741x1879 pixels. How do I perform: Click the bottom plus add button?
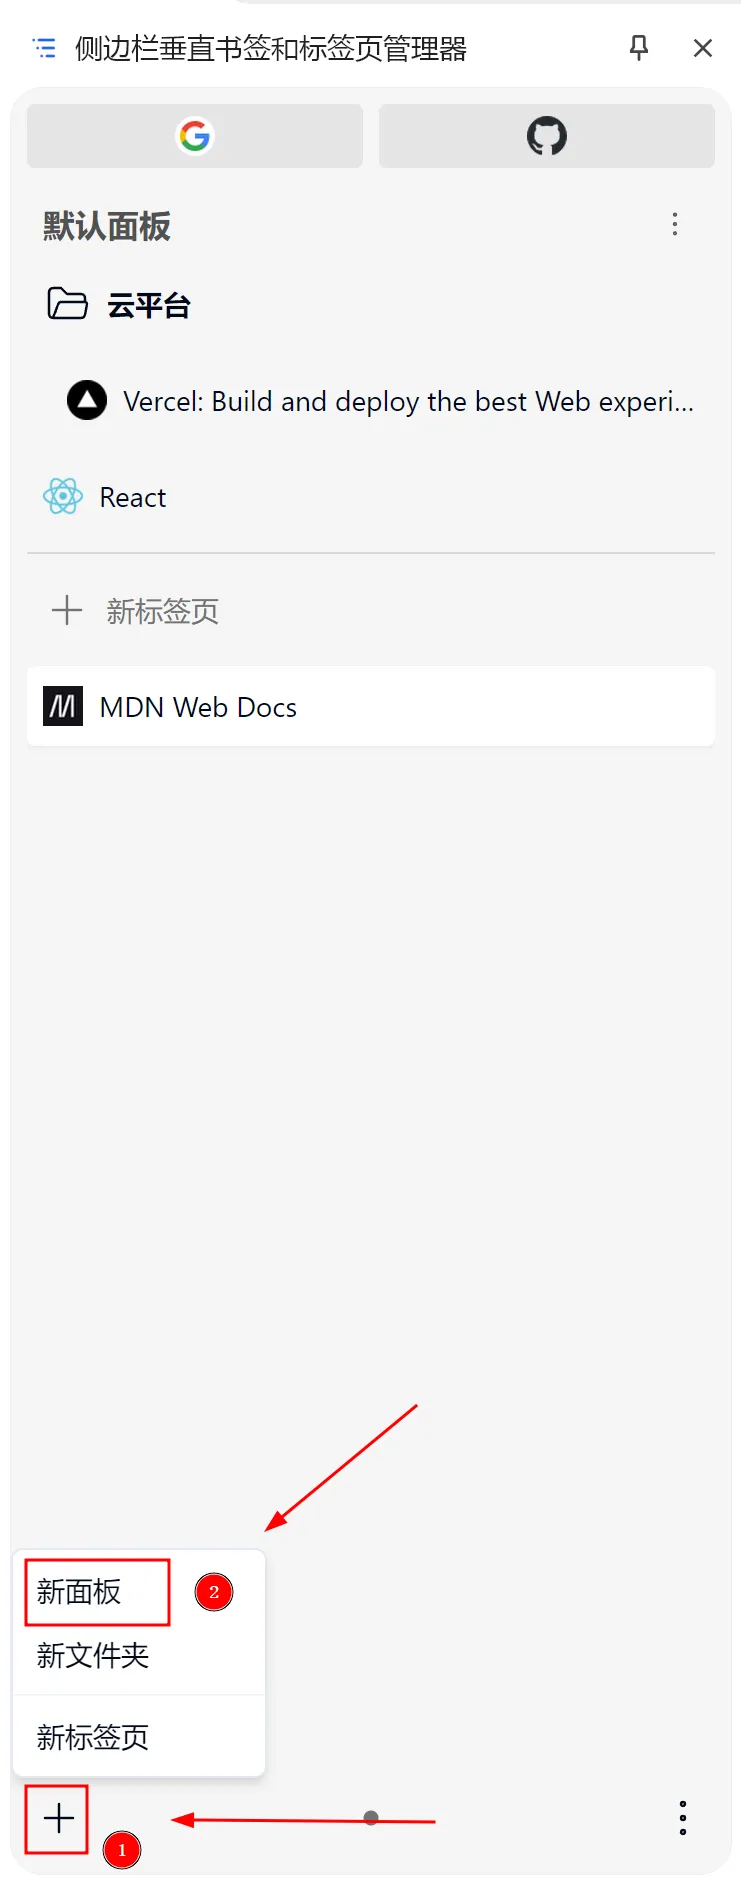tap(59, 1818)
